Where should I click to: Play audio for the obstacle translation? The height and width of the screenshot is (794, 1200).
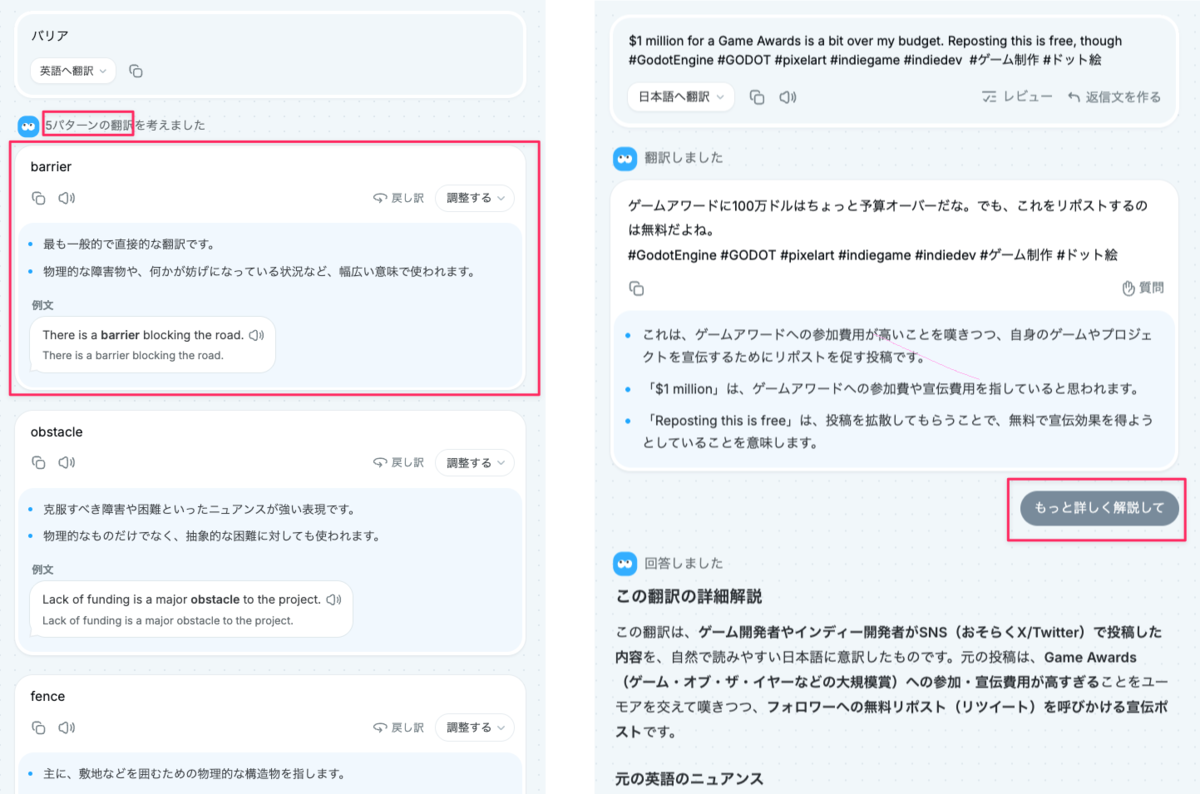tap(66, 463)
